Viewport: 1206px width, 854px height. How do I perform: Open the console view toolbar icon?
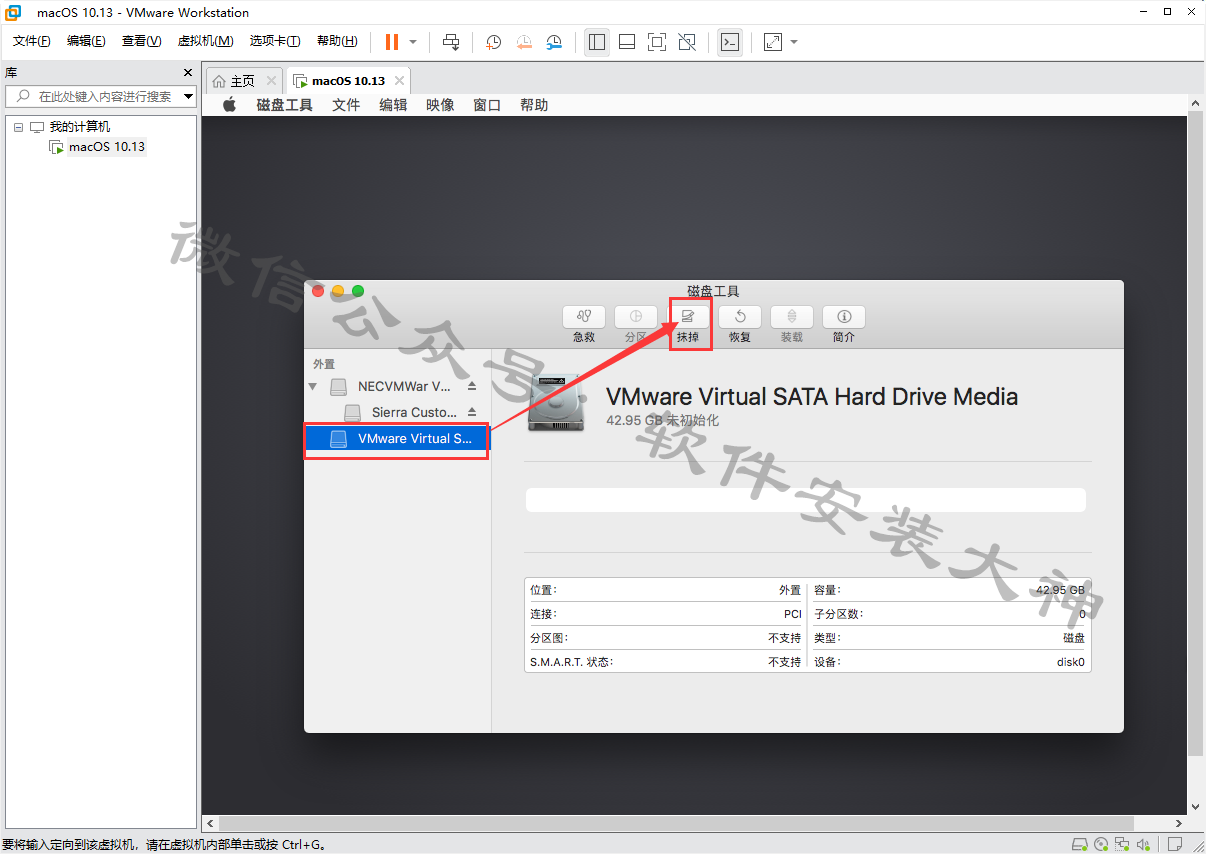click(730, 42)
